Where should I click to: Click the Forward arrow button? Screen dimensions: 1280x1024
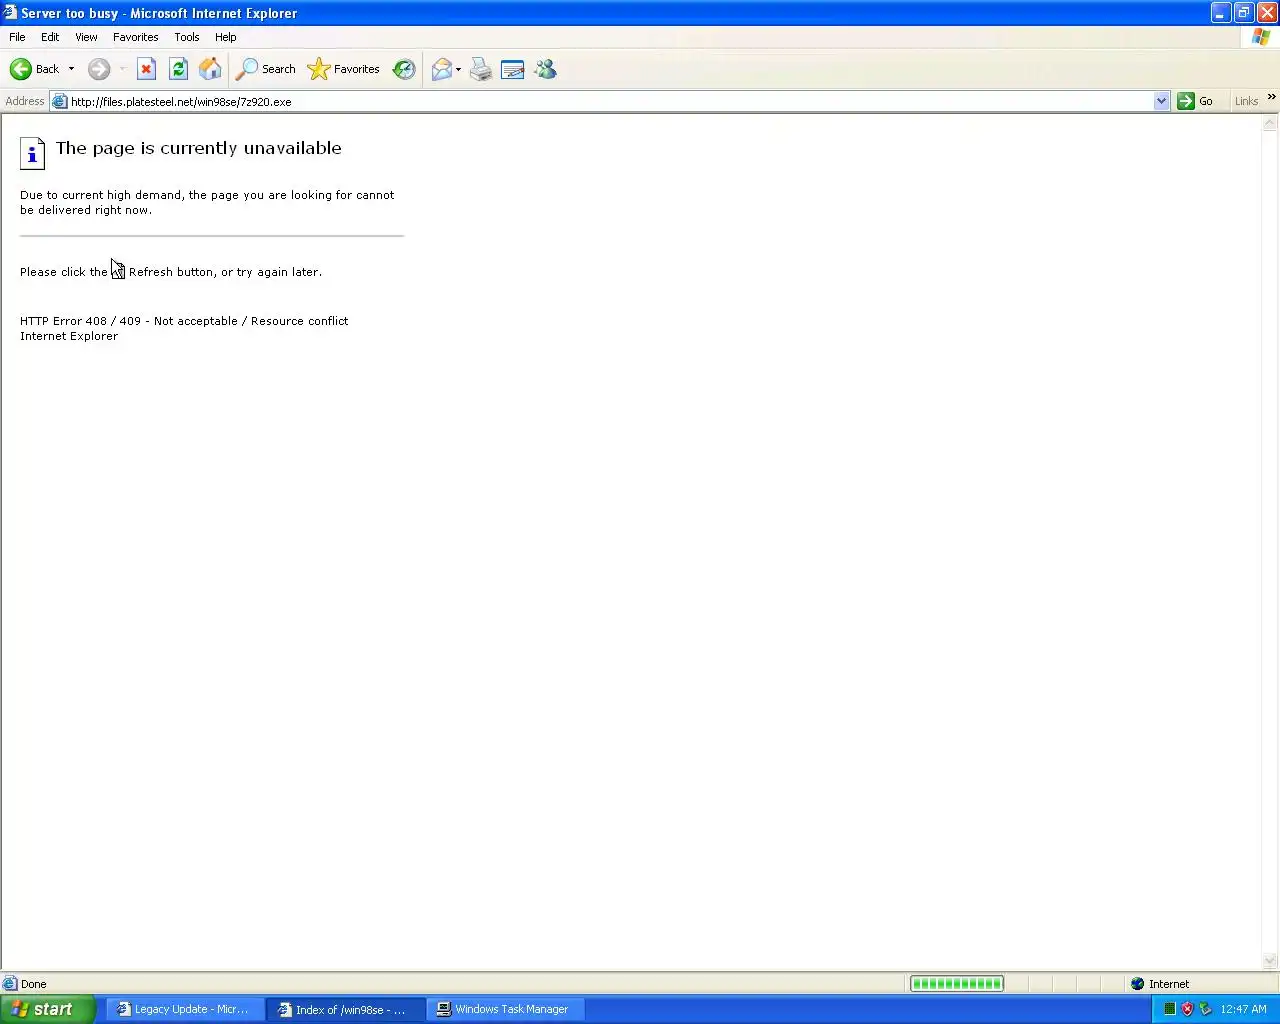point(99,69)
